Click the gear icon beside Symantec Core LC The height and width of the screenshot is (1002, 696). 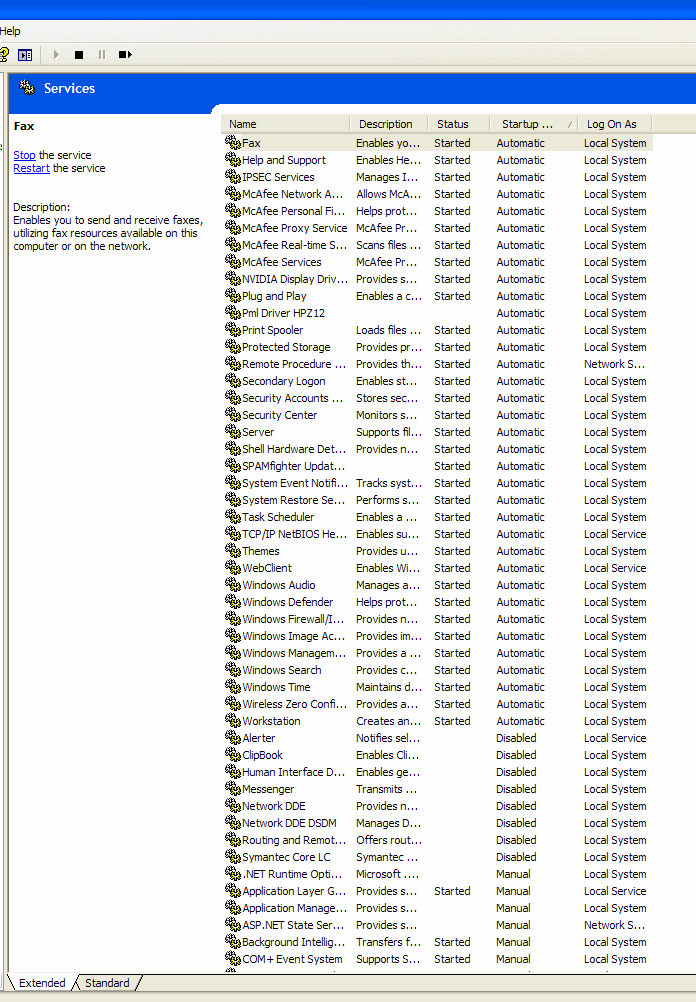[233, 856]
